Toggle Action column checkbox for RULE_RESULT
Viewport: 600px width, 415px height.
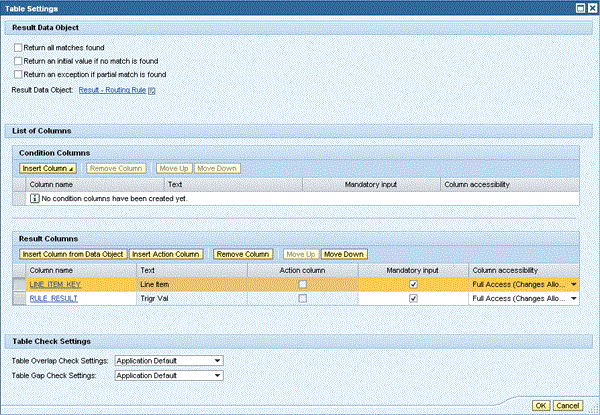[302, 298]
